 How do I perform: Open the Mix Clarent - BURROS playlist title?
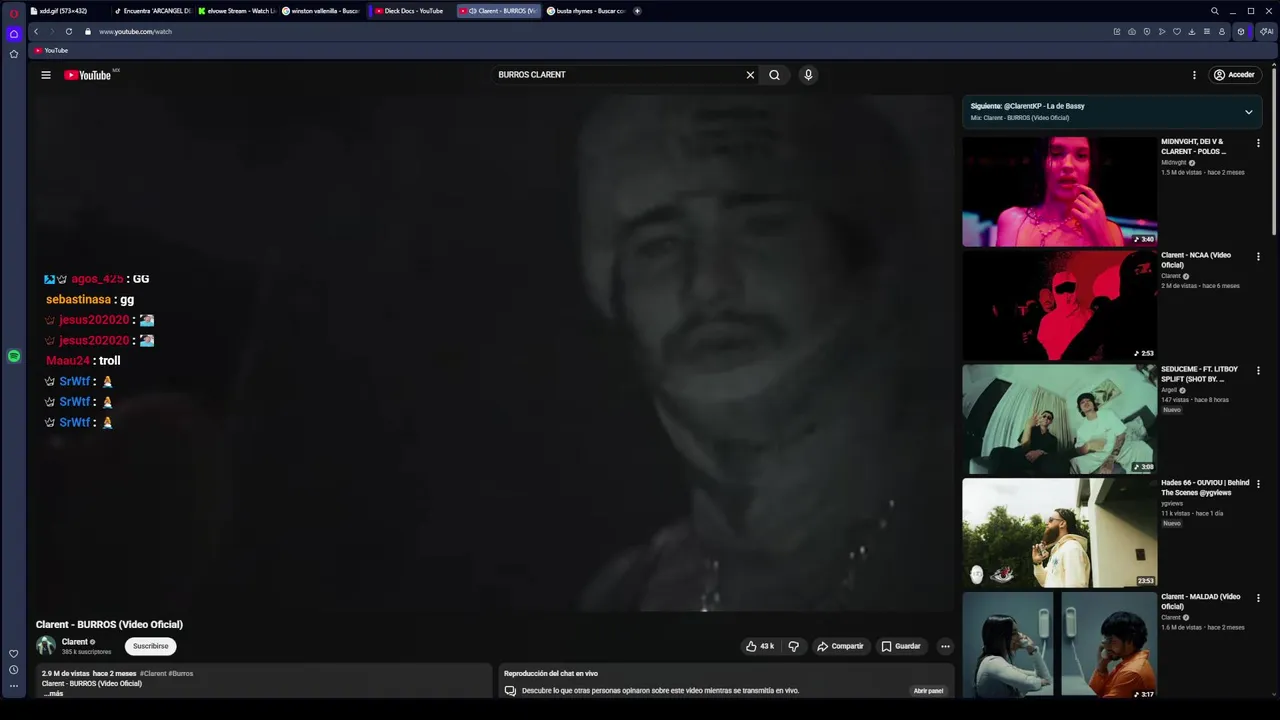tap(1020, 118)
